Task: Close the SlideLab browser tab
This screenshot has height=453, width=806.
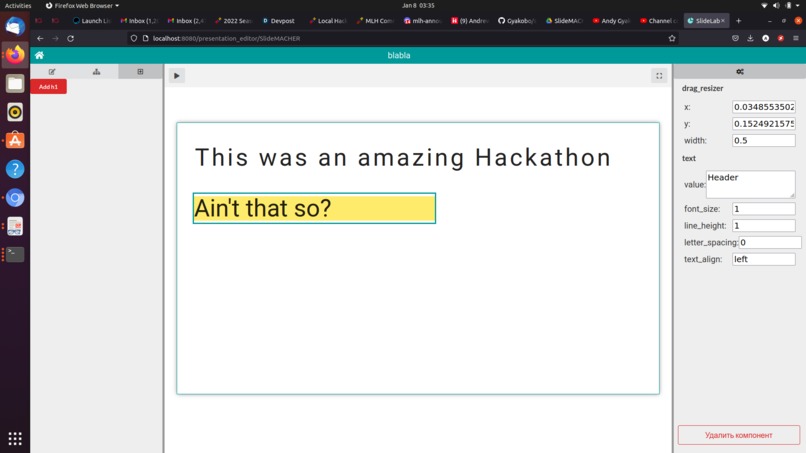Action: (x=723, y=21)
